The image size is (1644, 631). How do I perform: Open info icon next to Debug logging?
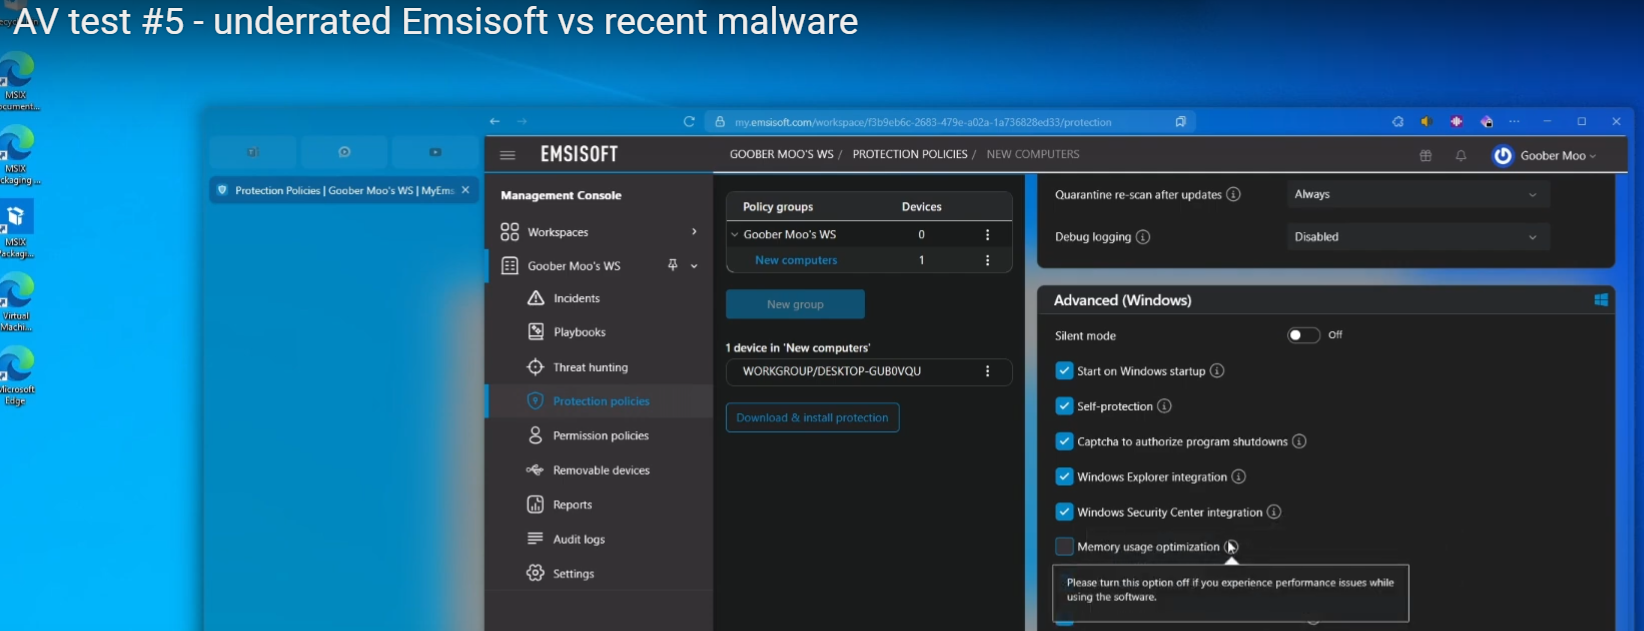[1143, 237]
